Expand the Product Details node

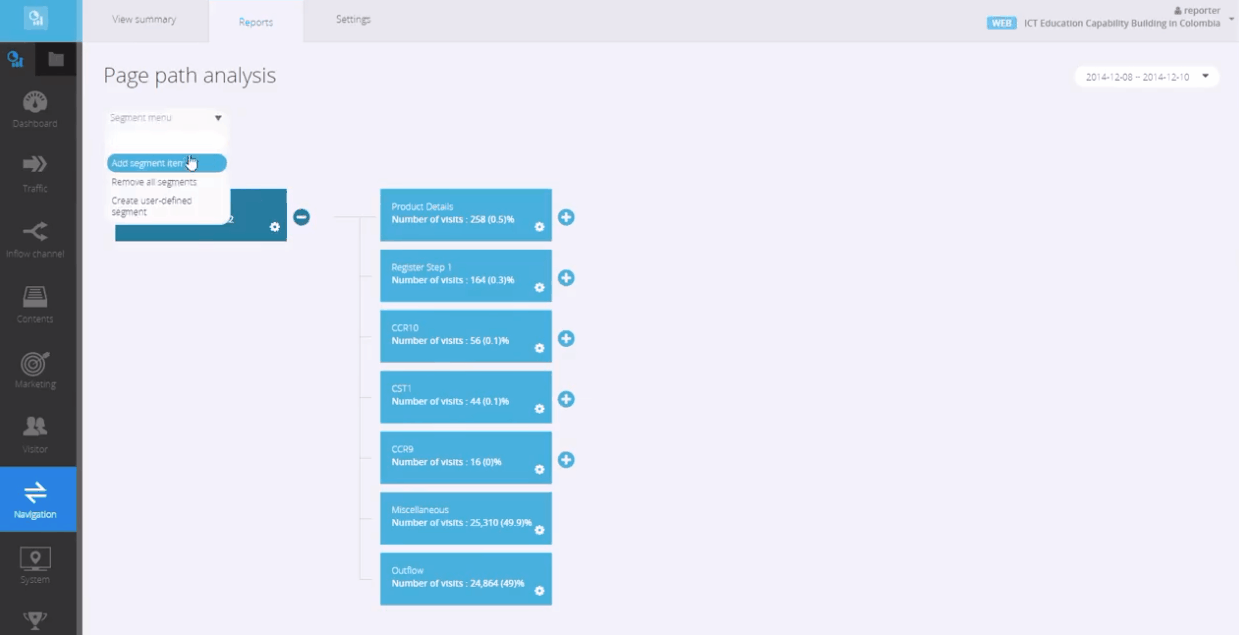[566, 217]
